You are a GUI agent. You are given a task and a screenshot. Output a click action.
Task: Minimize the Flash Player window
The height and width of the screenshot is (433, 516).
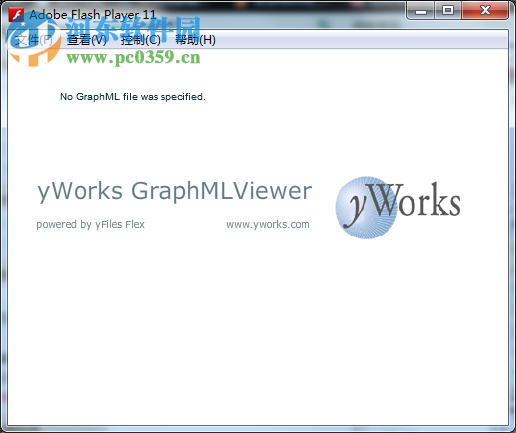pyautogui.click(x=421, y=11)
